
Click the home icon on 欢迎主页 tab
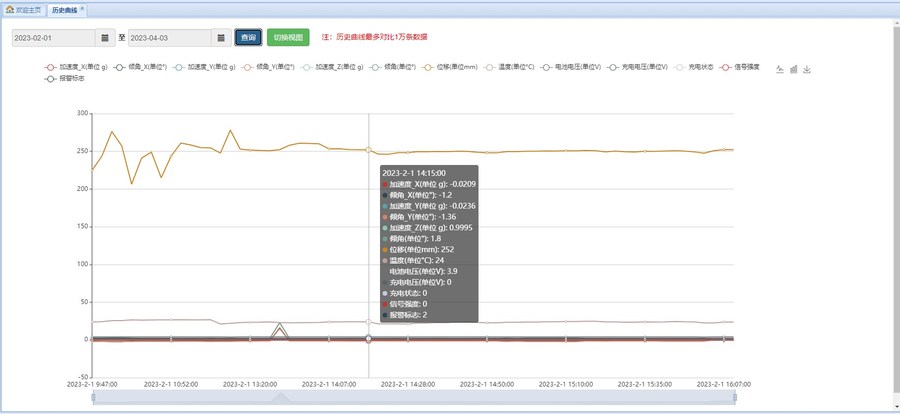10,9
